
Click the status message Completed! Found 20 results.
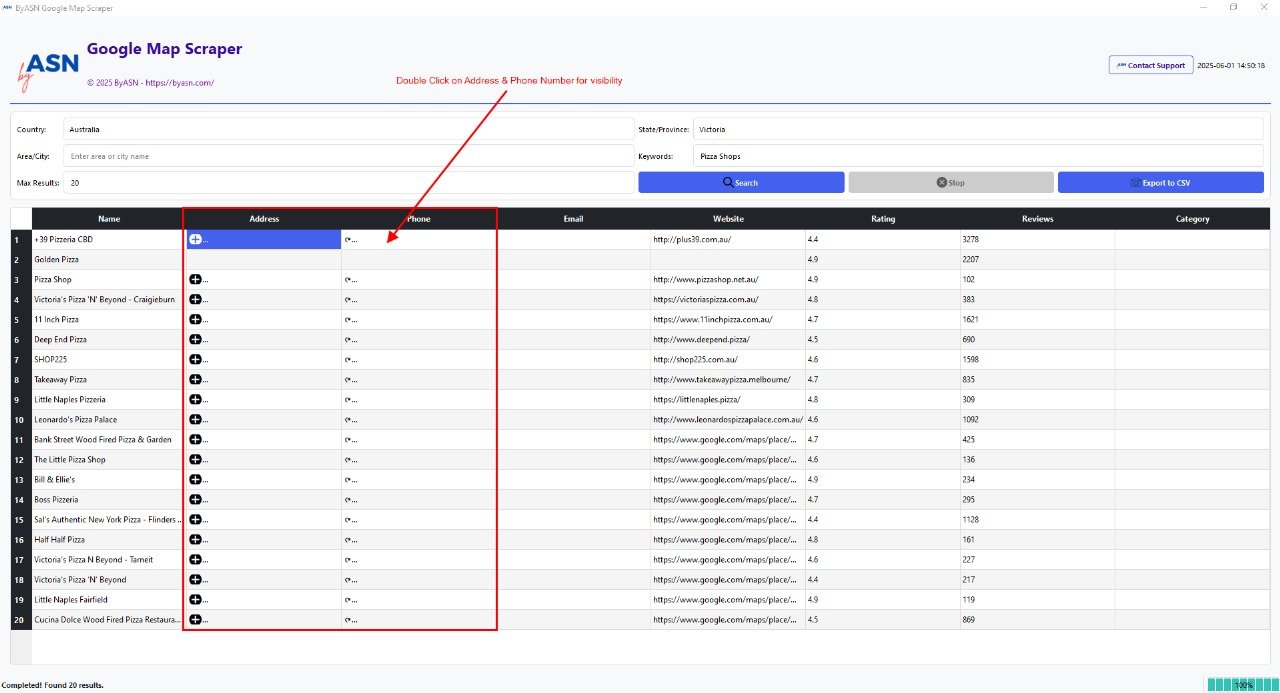tap(52, 686)
